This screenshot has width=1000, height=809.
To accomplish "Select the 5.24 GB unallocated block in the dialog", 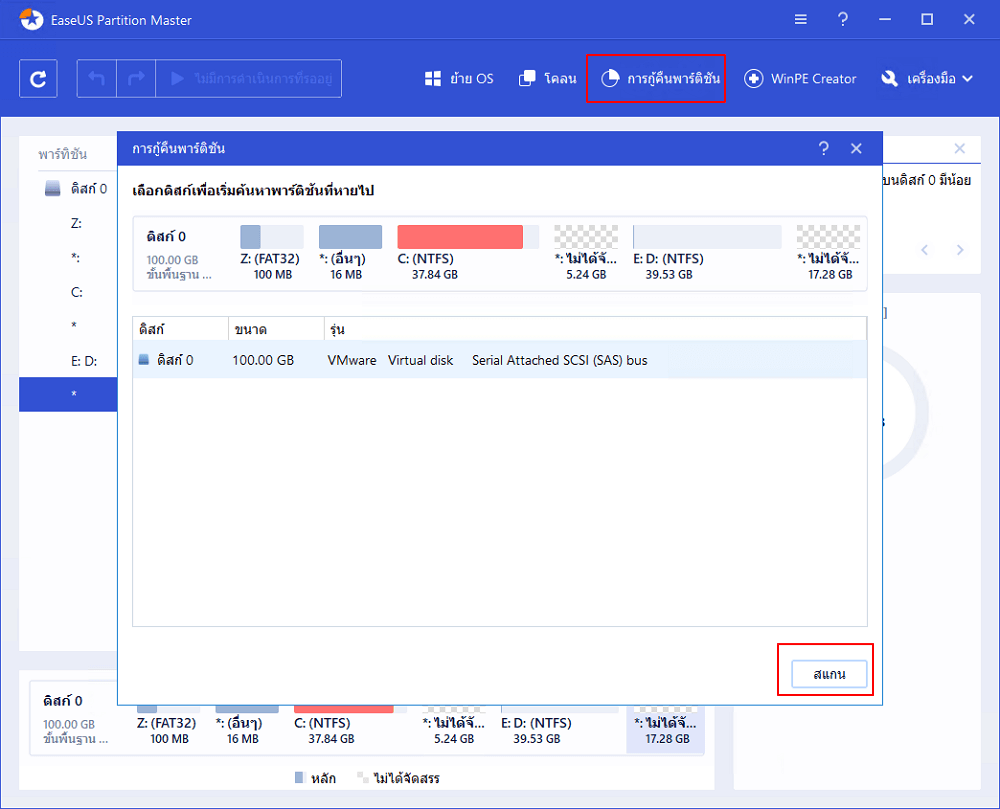I will tap(585, 252).
